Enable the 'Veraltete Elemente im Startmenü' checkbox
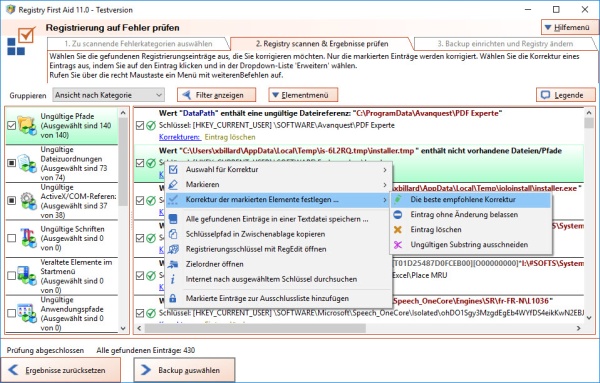 11,275
